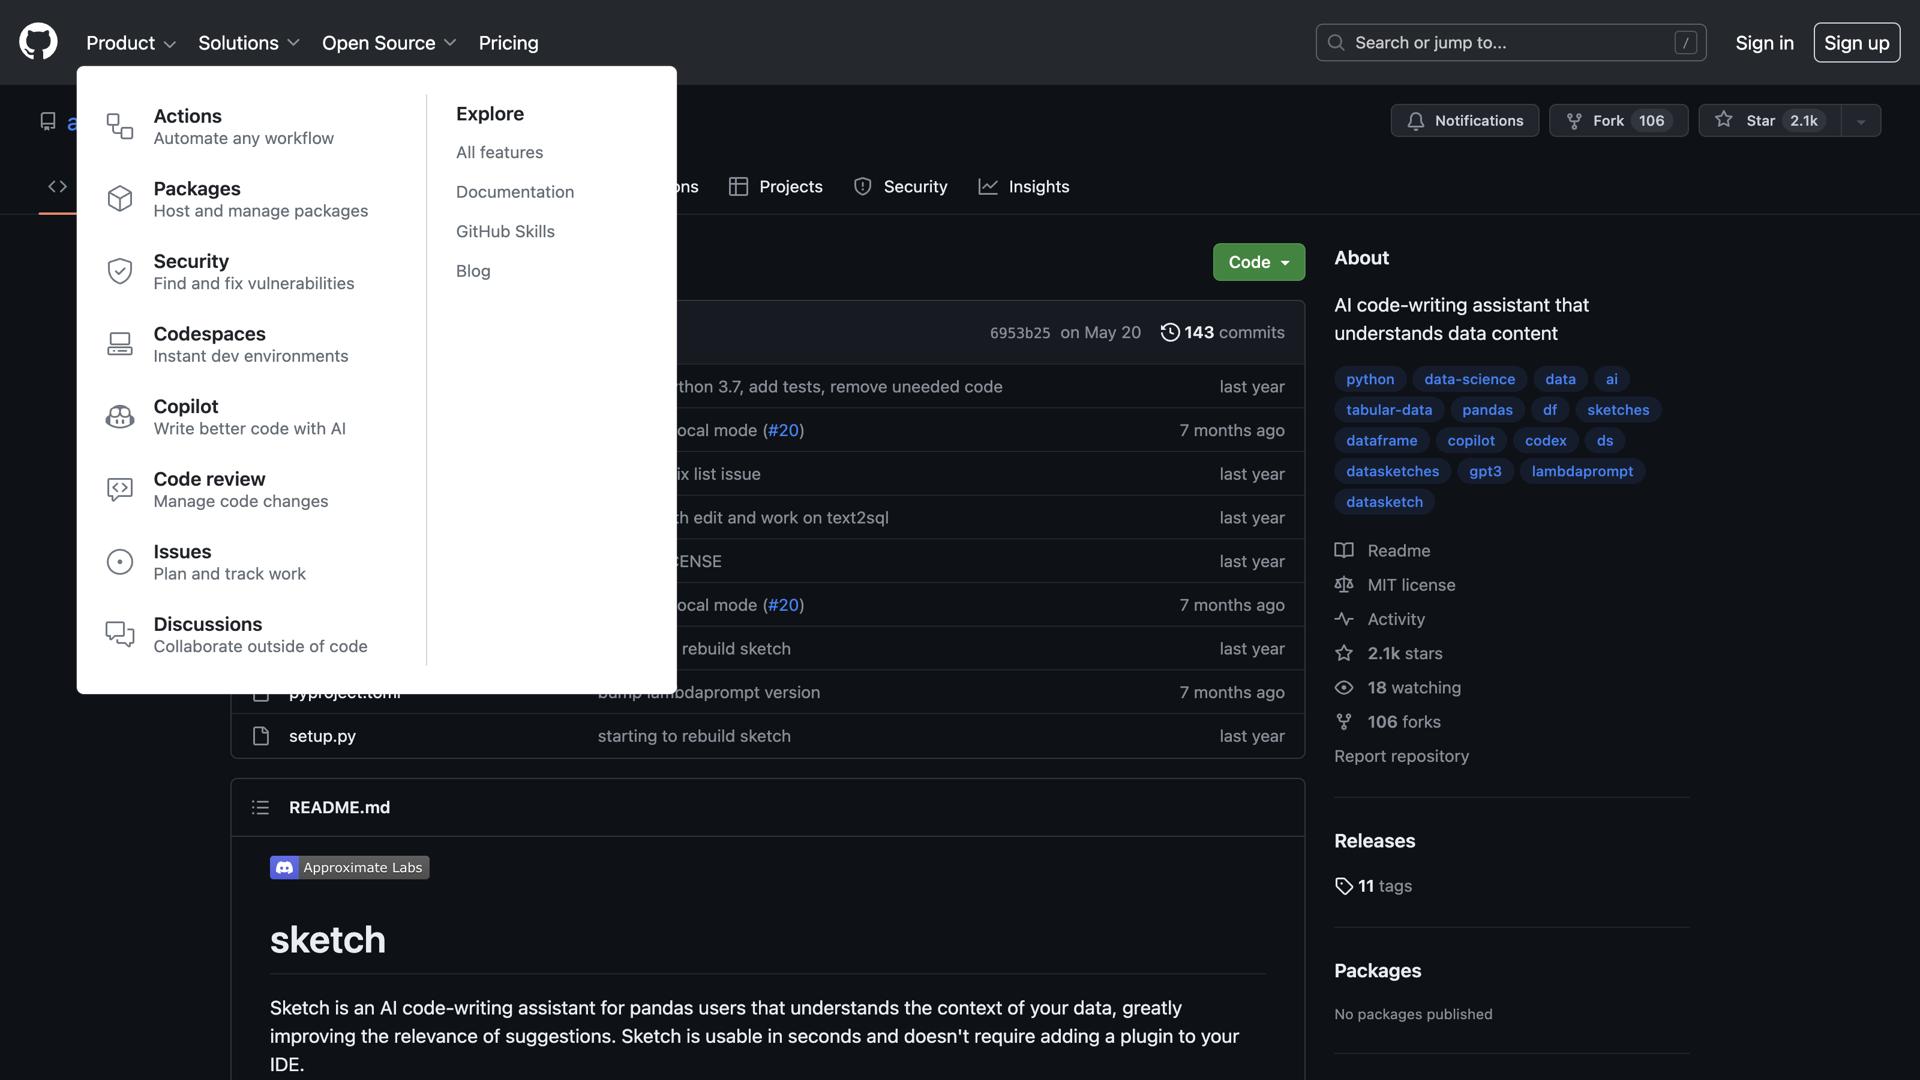Open the Projects tab
1920x1080 pixels.
click(776, 187)
